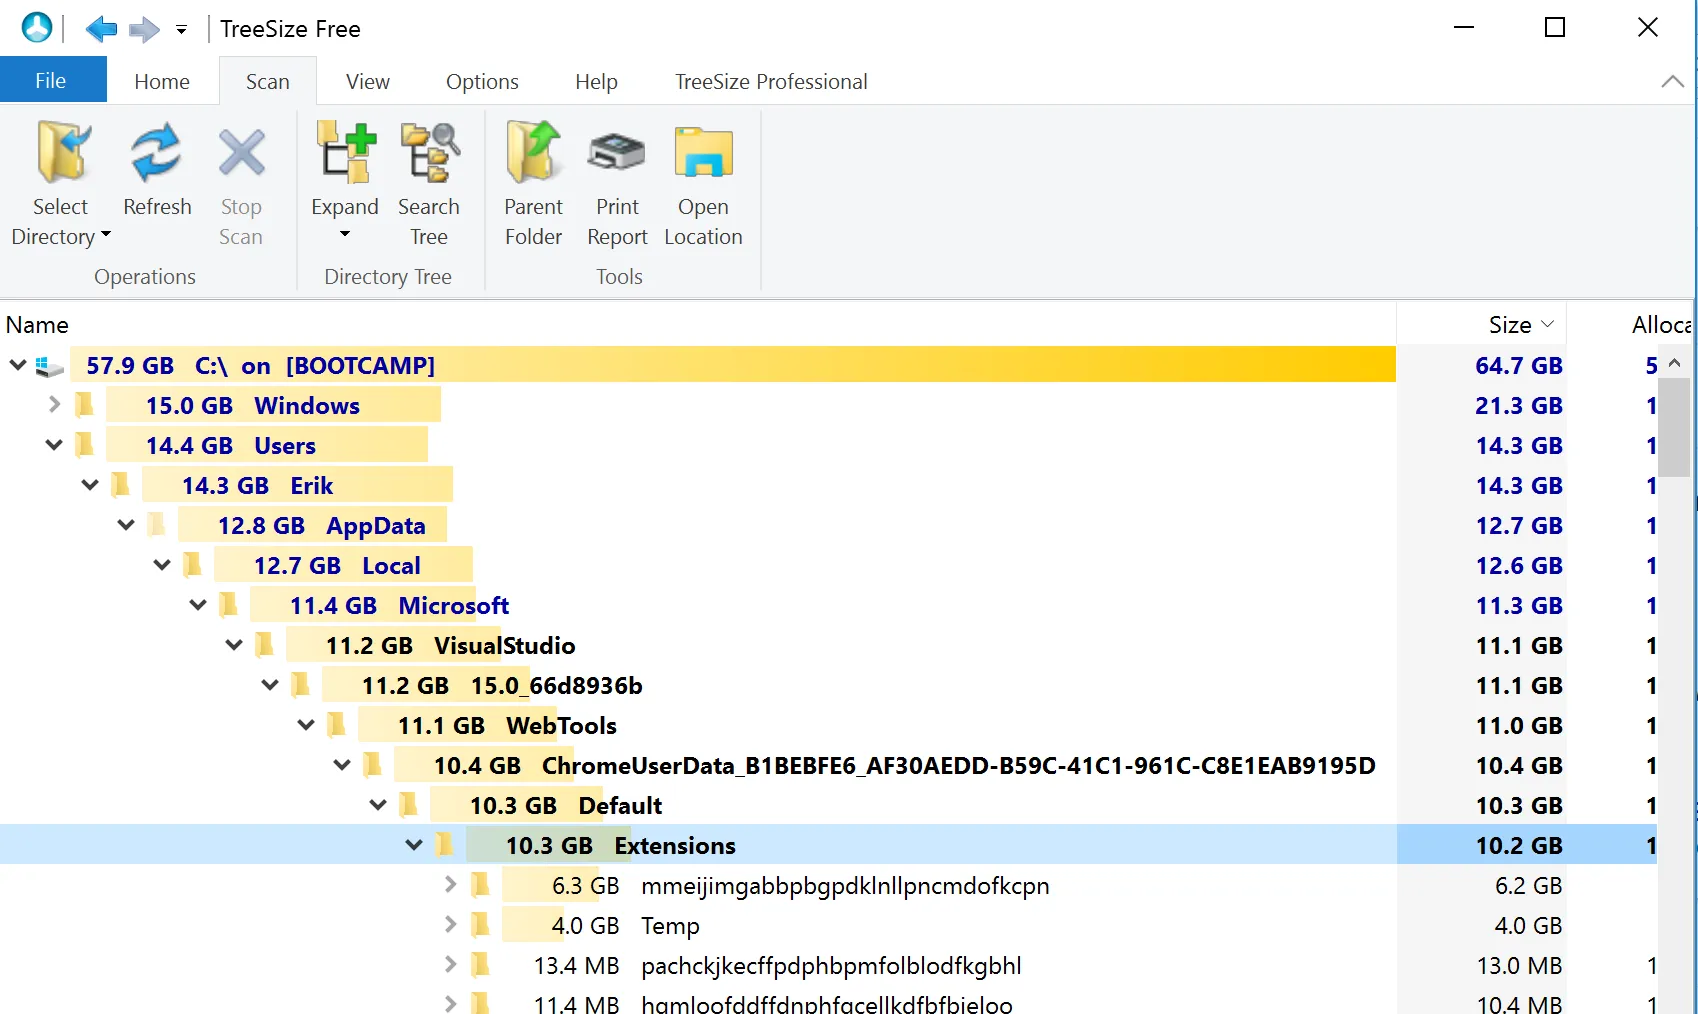Click the 4.0 GB size cell for Temp
This screenshot has height=1014, width=1698.
click(1528, 925)
